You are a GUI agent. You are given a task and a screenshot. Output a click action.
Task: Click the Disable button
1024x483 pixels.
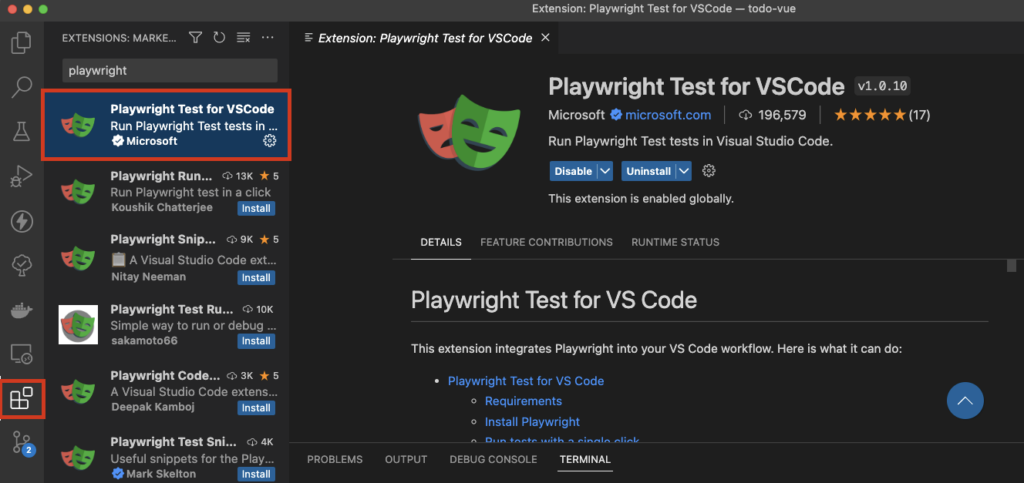(573, 171)
